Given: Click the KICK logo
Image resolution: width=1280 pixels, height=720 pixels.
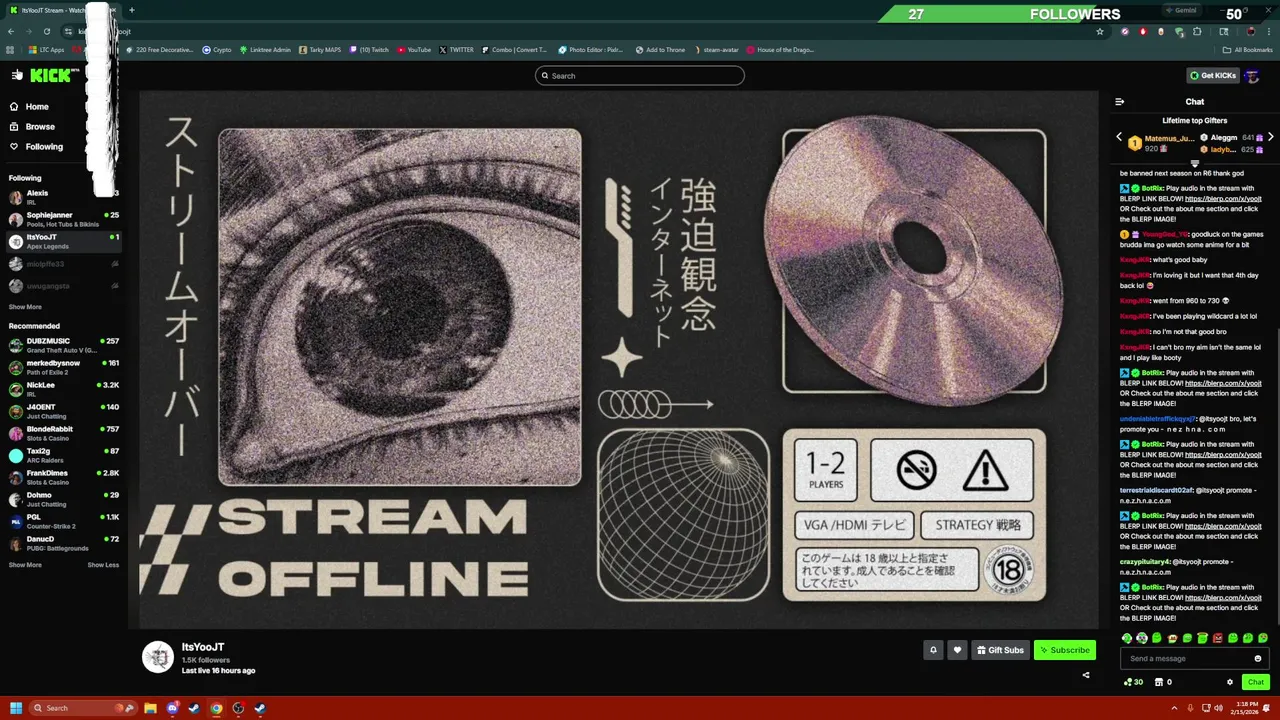Looking at the screenshot, I should tap(50, 75).
